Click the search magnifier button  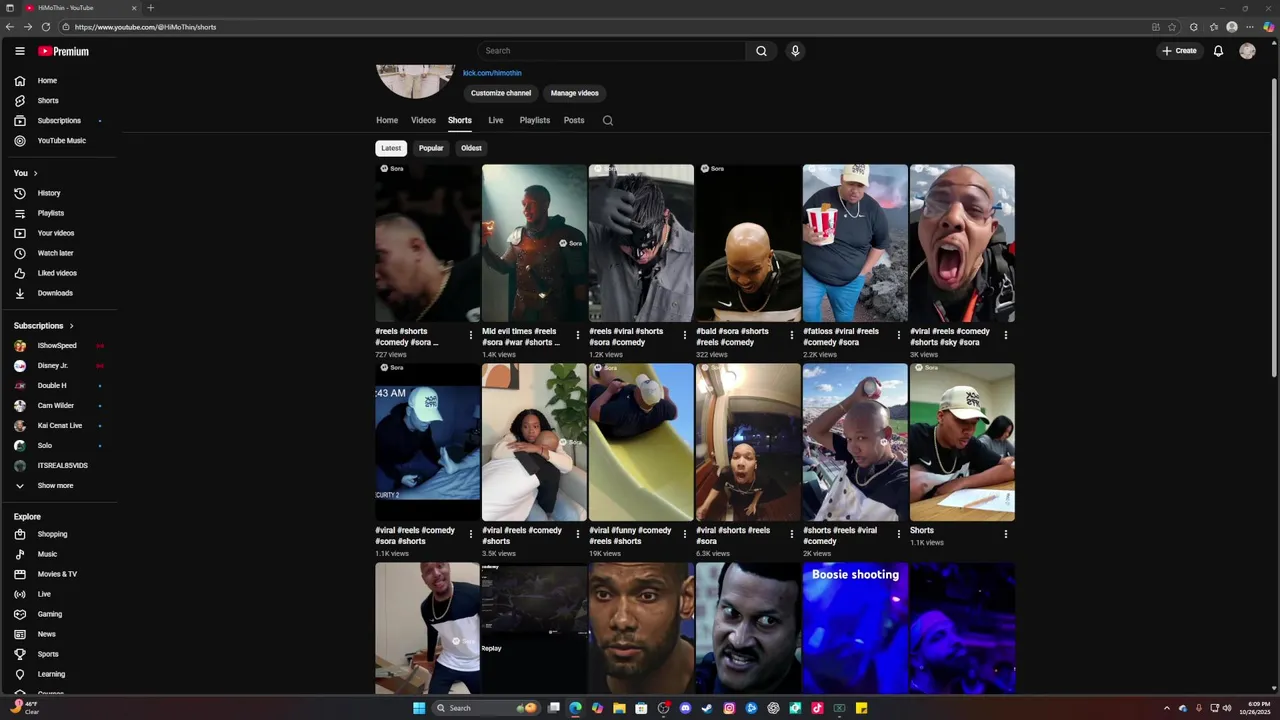point(761,51)
